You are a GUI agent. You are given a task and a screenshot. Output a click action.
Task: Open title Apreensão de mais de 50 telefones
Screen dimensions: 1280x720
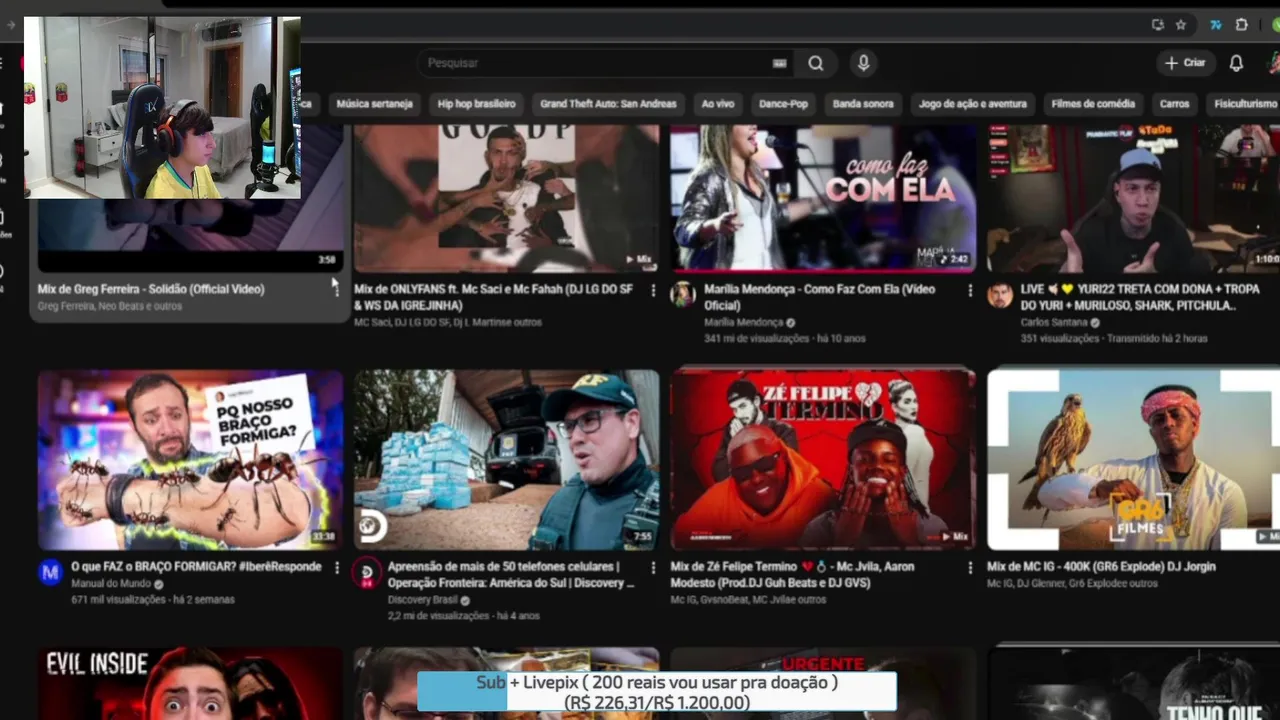[511, 575]
